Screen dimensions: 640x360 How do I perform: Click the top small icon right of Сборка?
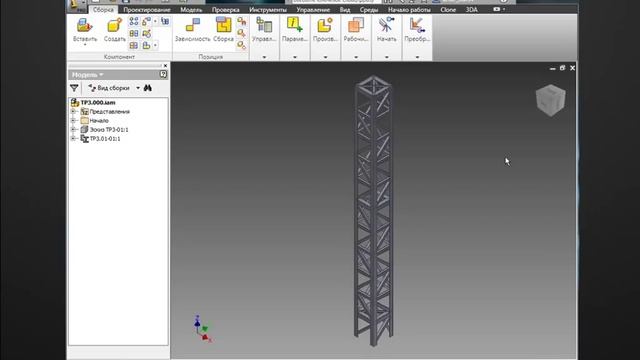[242, 21]
